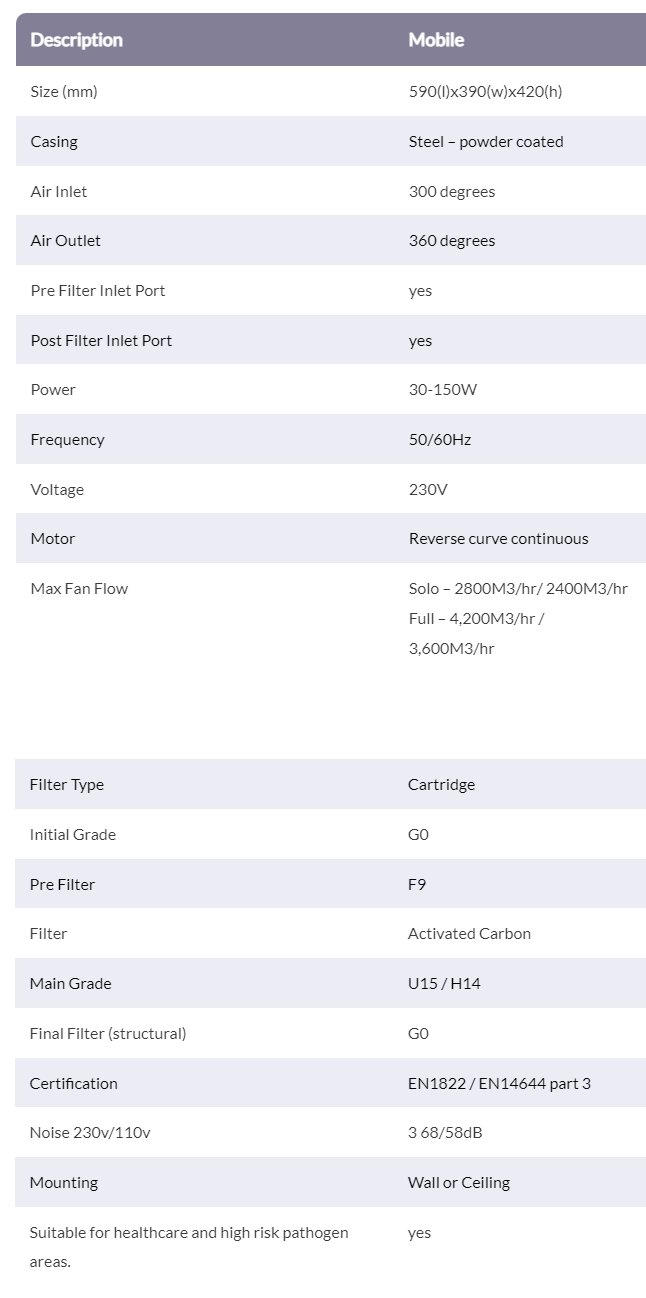
Task: Click the Casing row label
Action: pyautogui.click(x=54, y=141)
